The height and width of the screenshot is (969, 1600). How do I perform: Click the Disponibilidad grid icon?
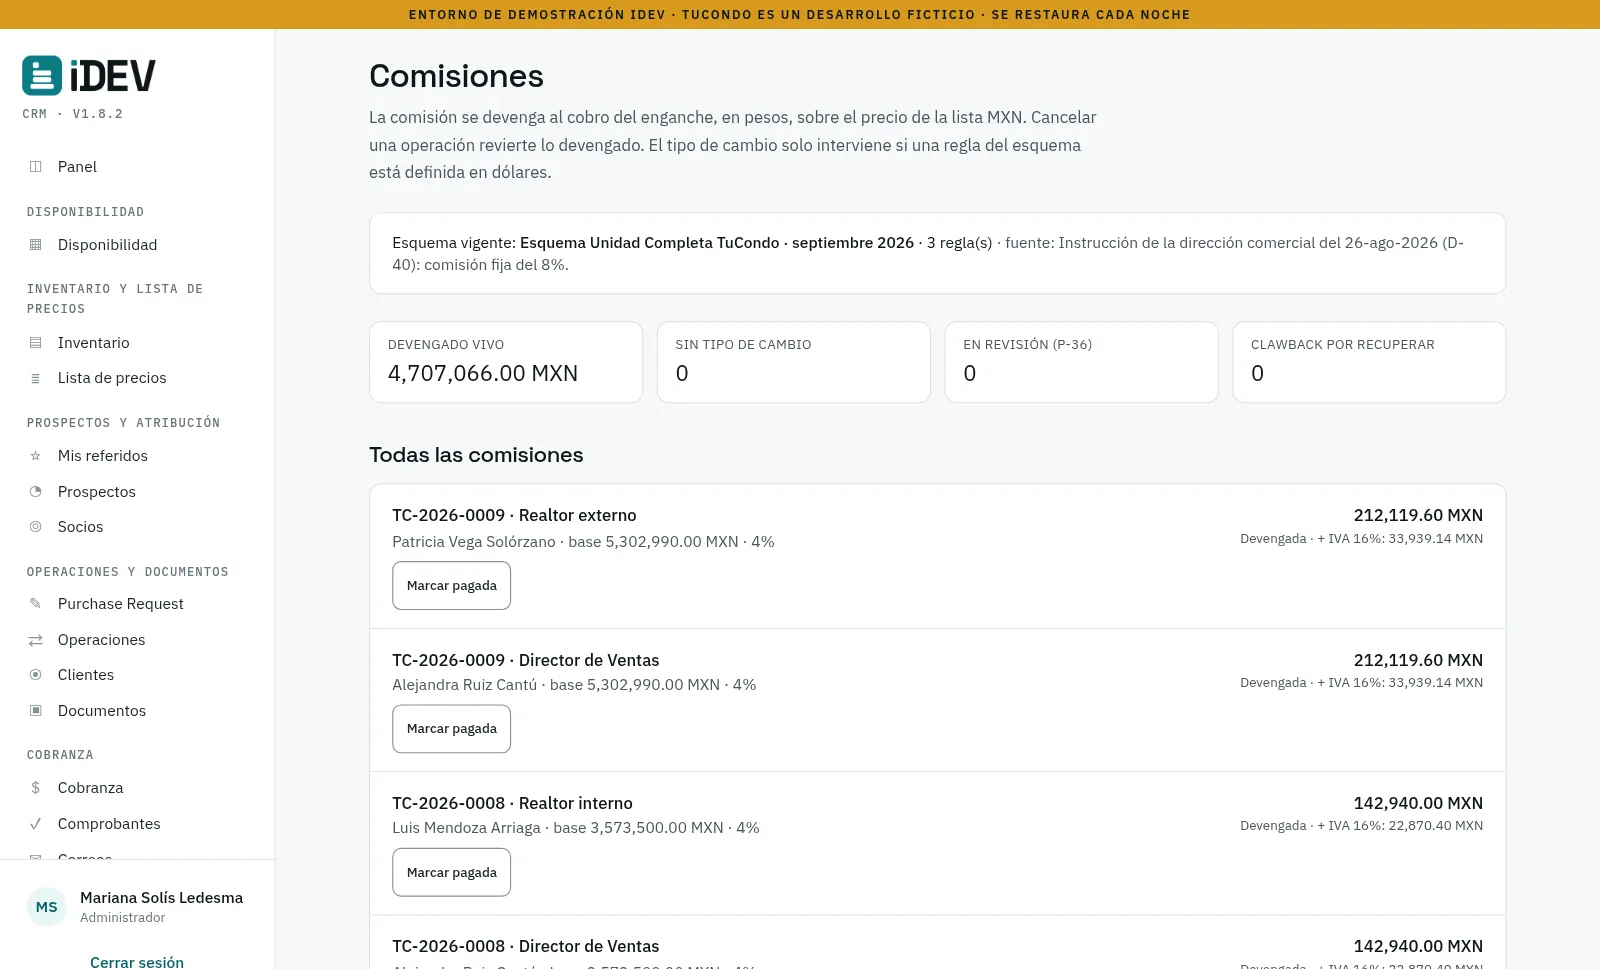tap(36, 245)
